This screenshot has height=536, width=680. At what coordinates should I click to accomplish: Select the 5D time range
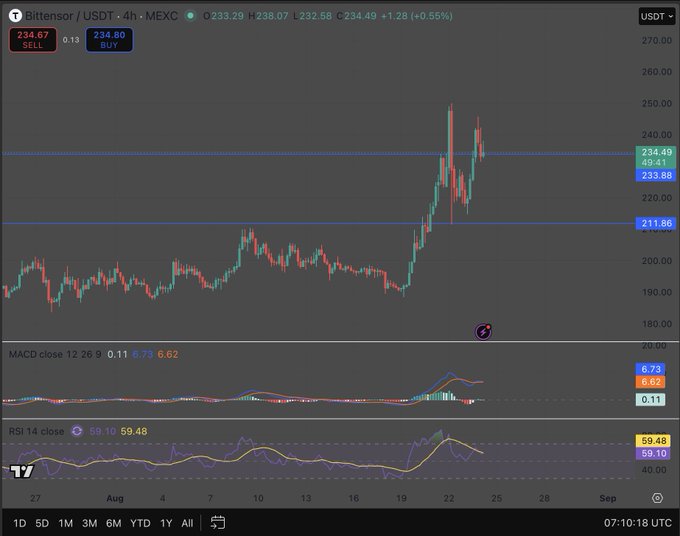[42, 523]
